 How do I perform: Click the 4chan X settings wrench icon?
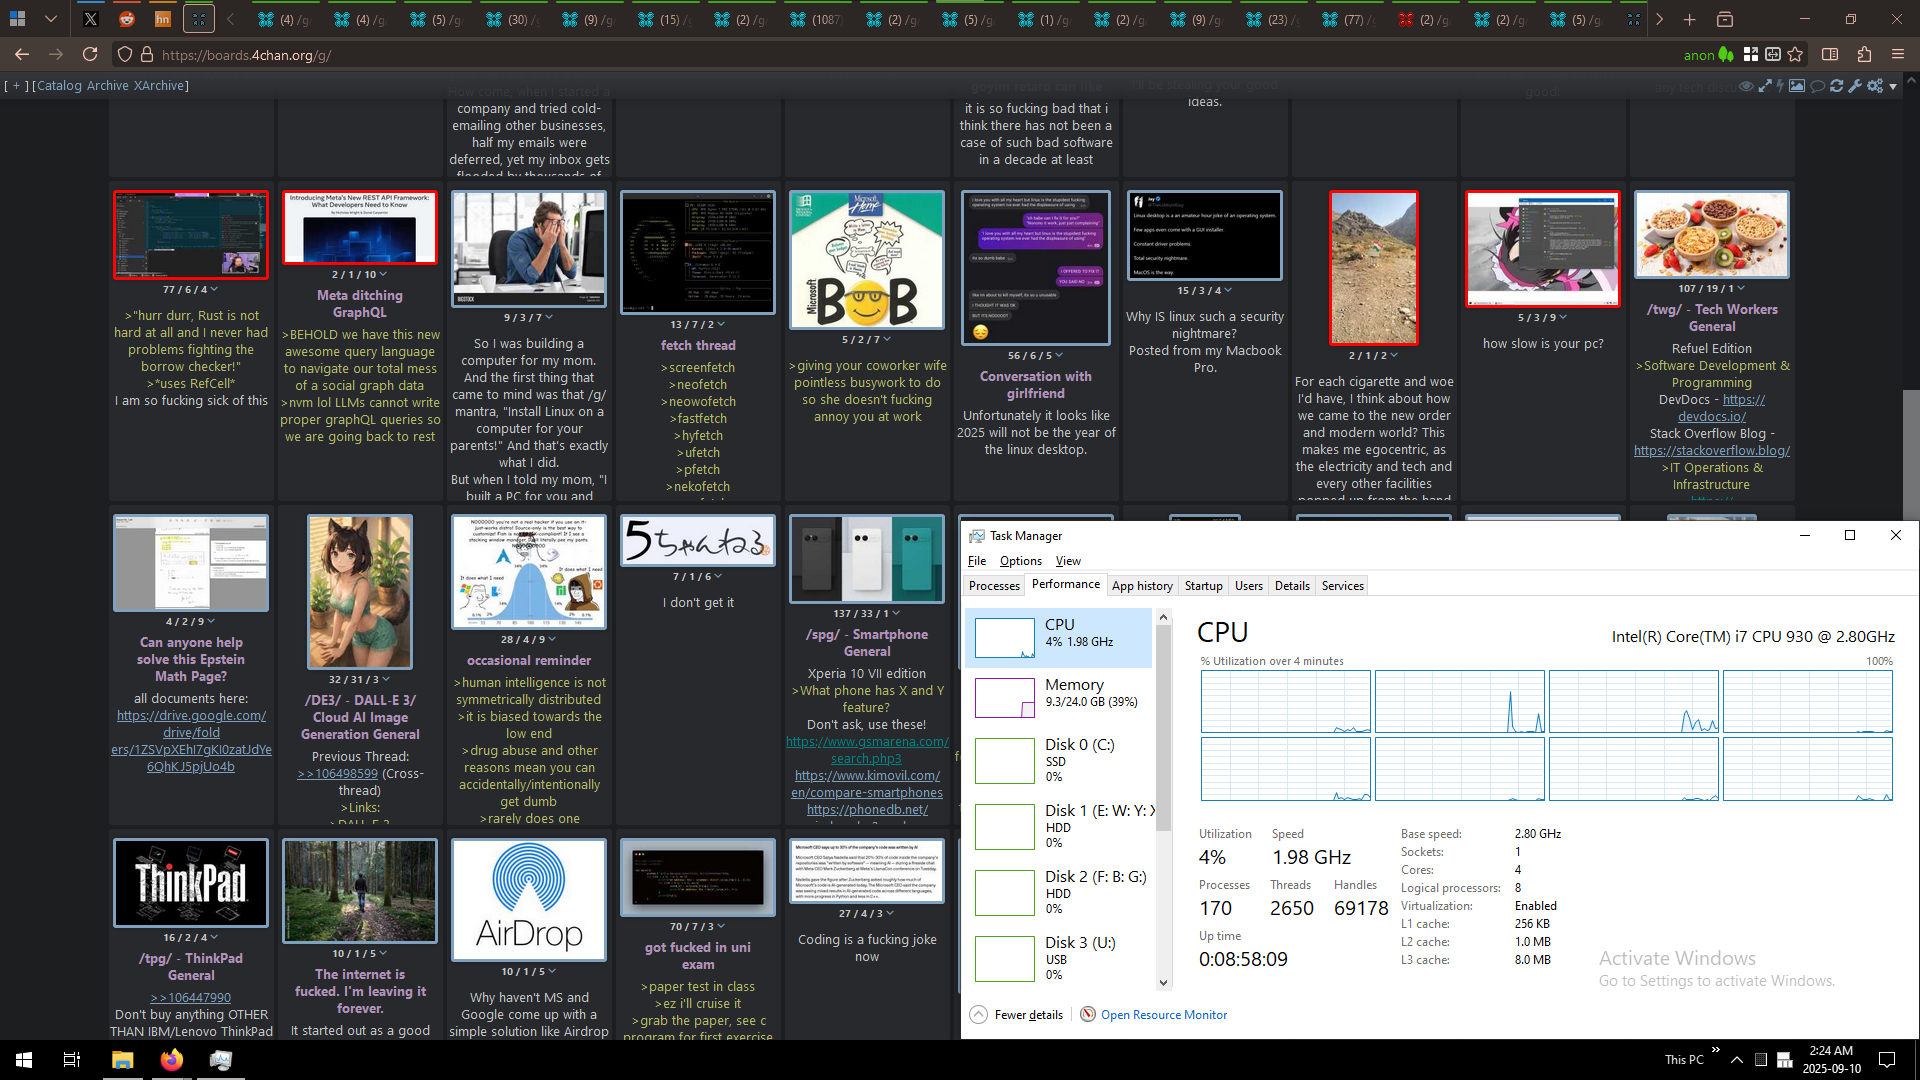coord(1855,86)
